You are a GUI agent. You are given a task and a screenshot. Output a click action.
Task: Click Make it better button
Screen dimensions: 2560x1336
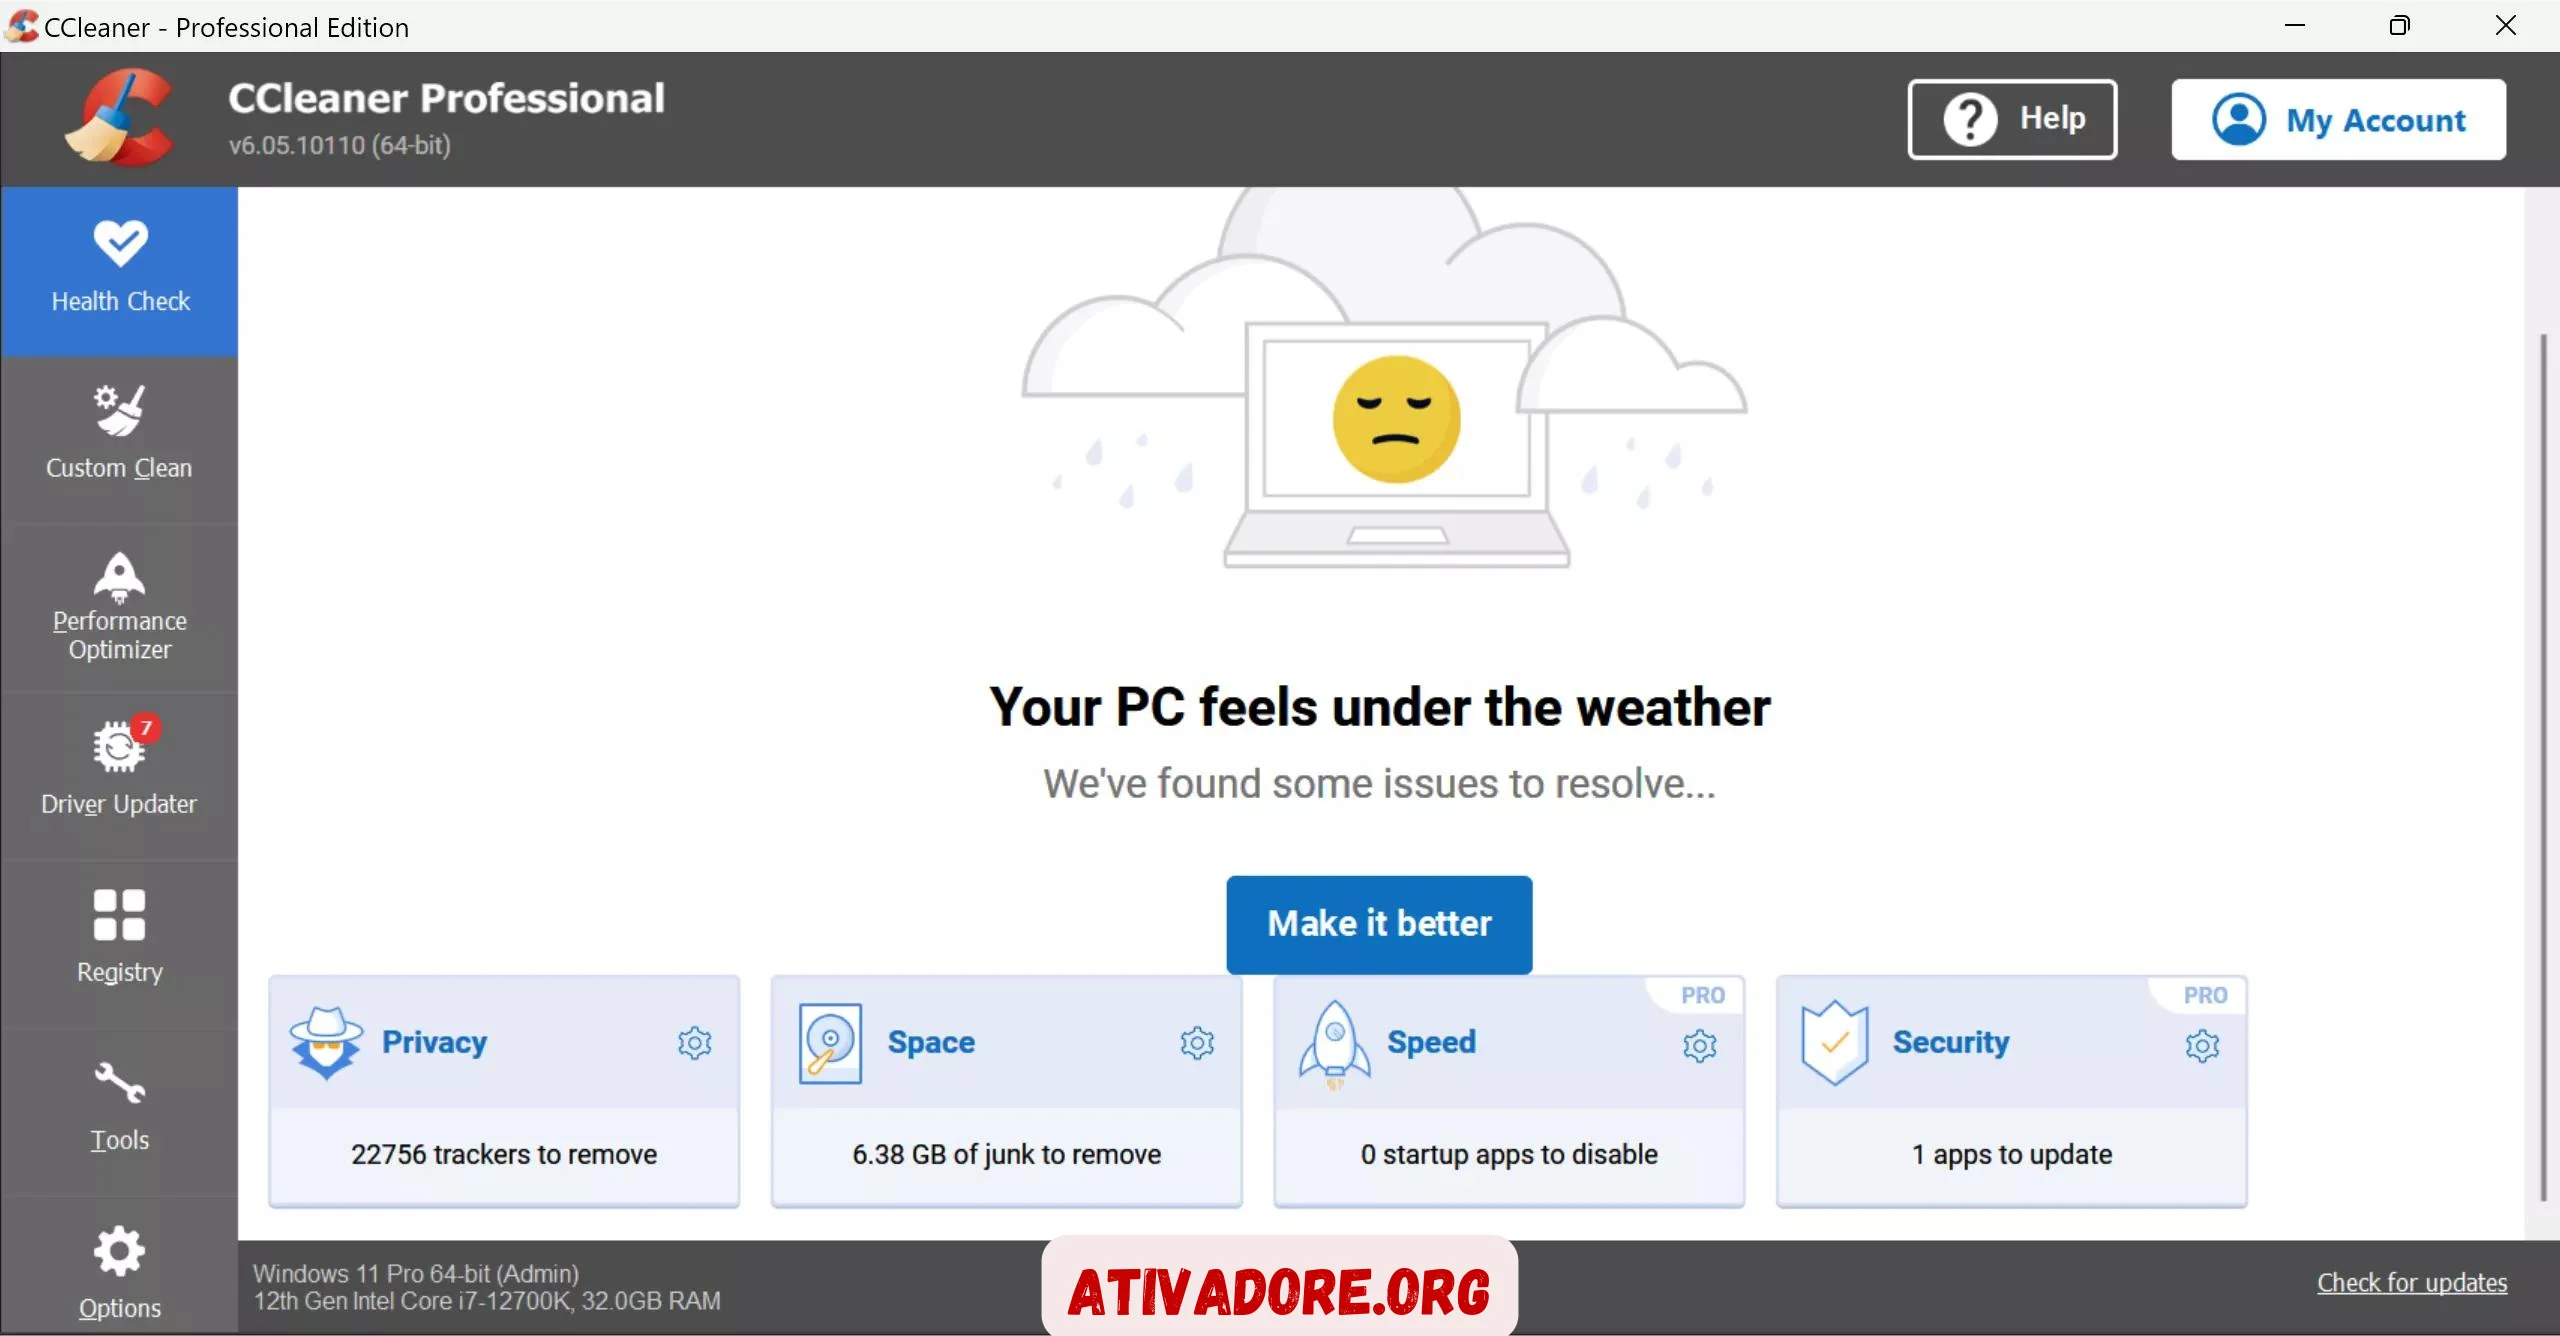[1378, 923]
